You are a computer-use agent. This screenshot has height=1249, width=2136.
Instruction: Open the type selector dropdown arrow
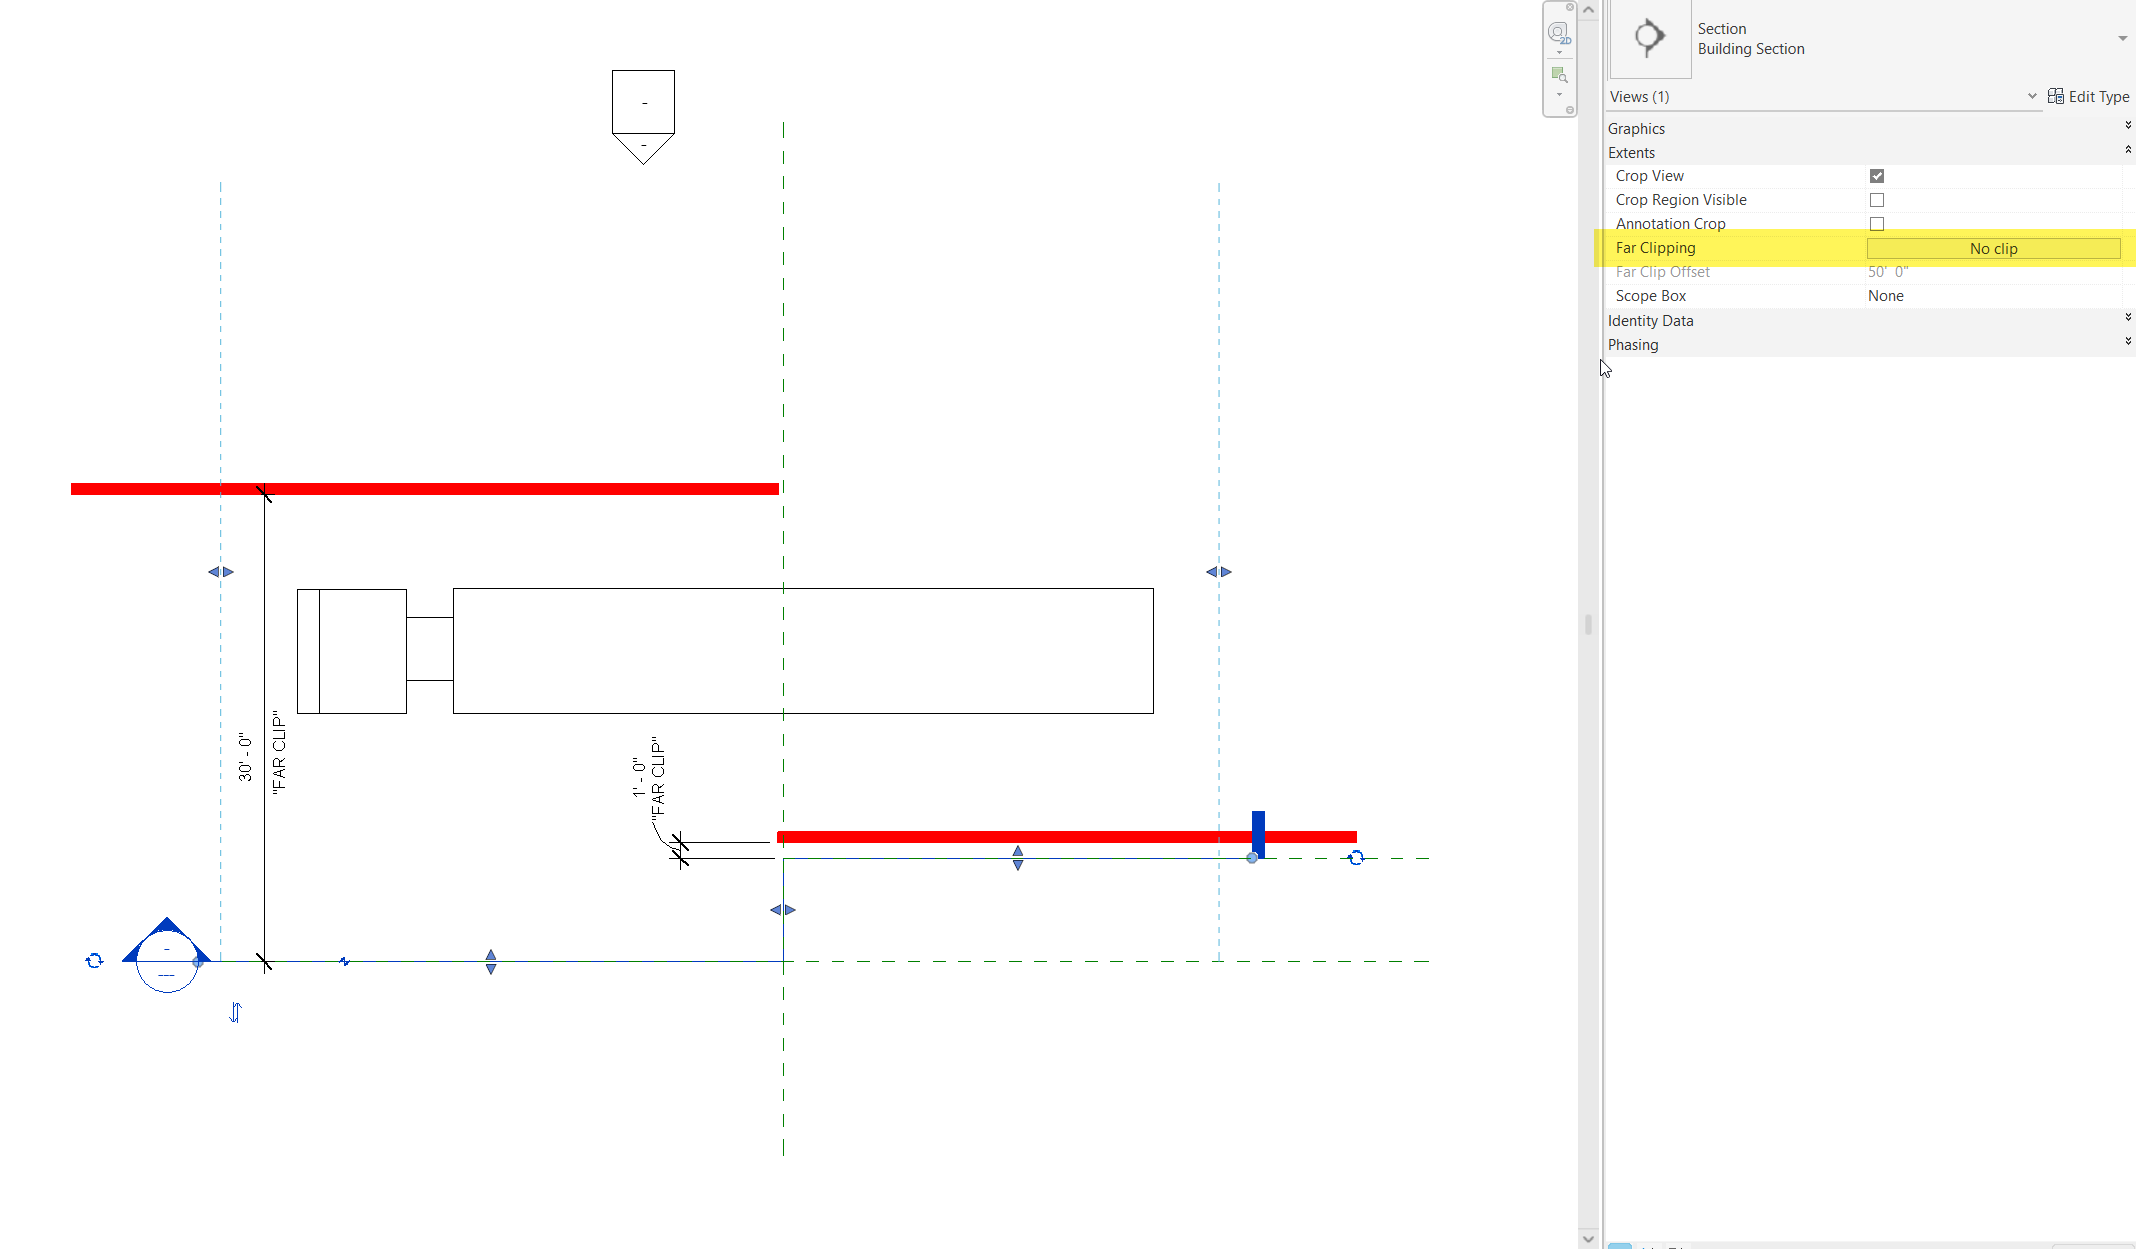pos(2122,38)
